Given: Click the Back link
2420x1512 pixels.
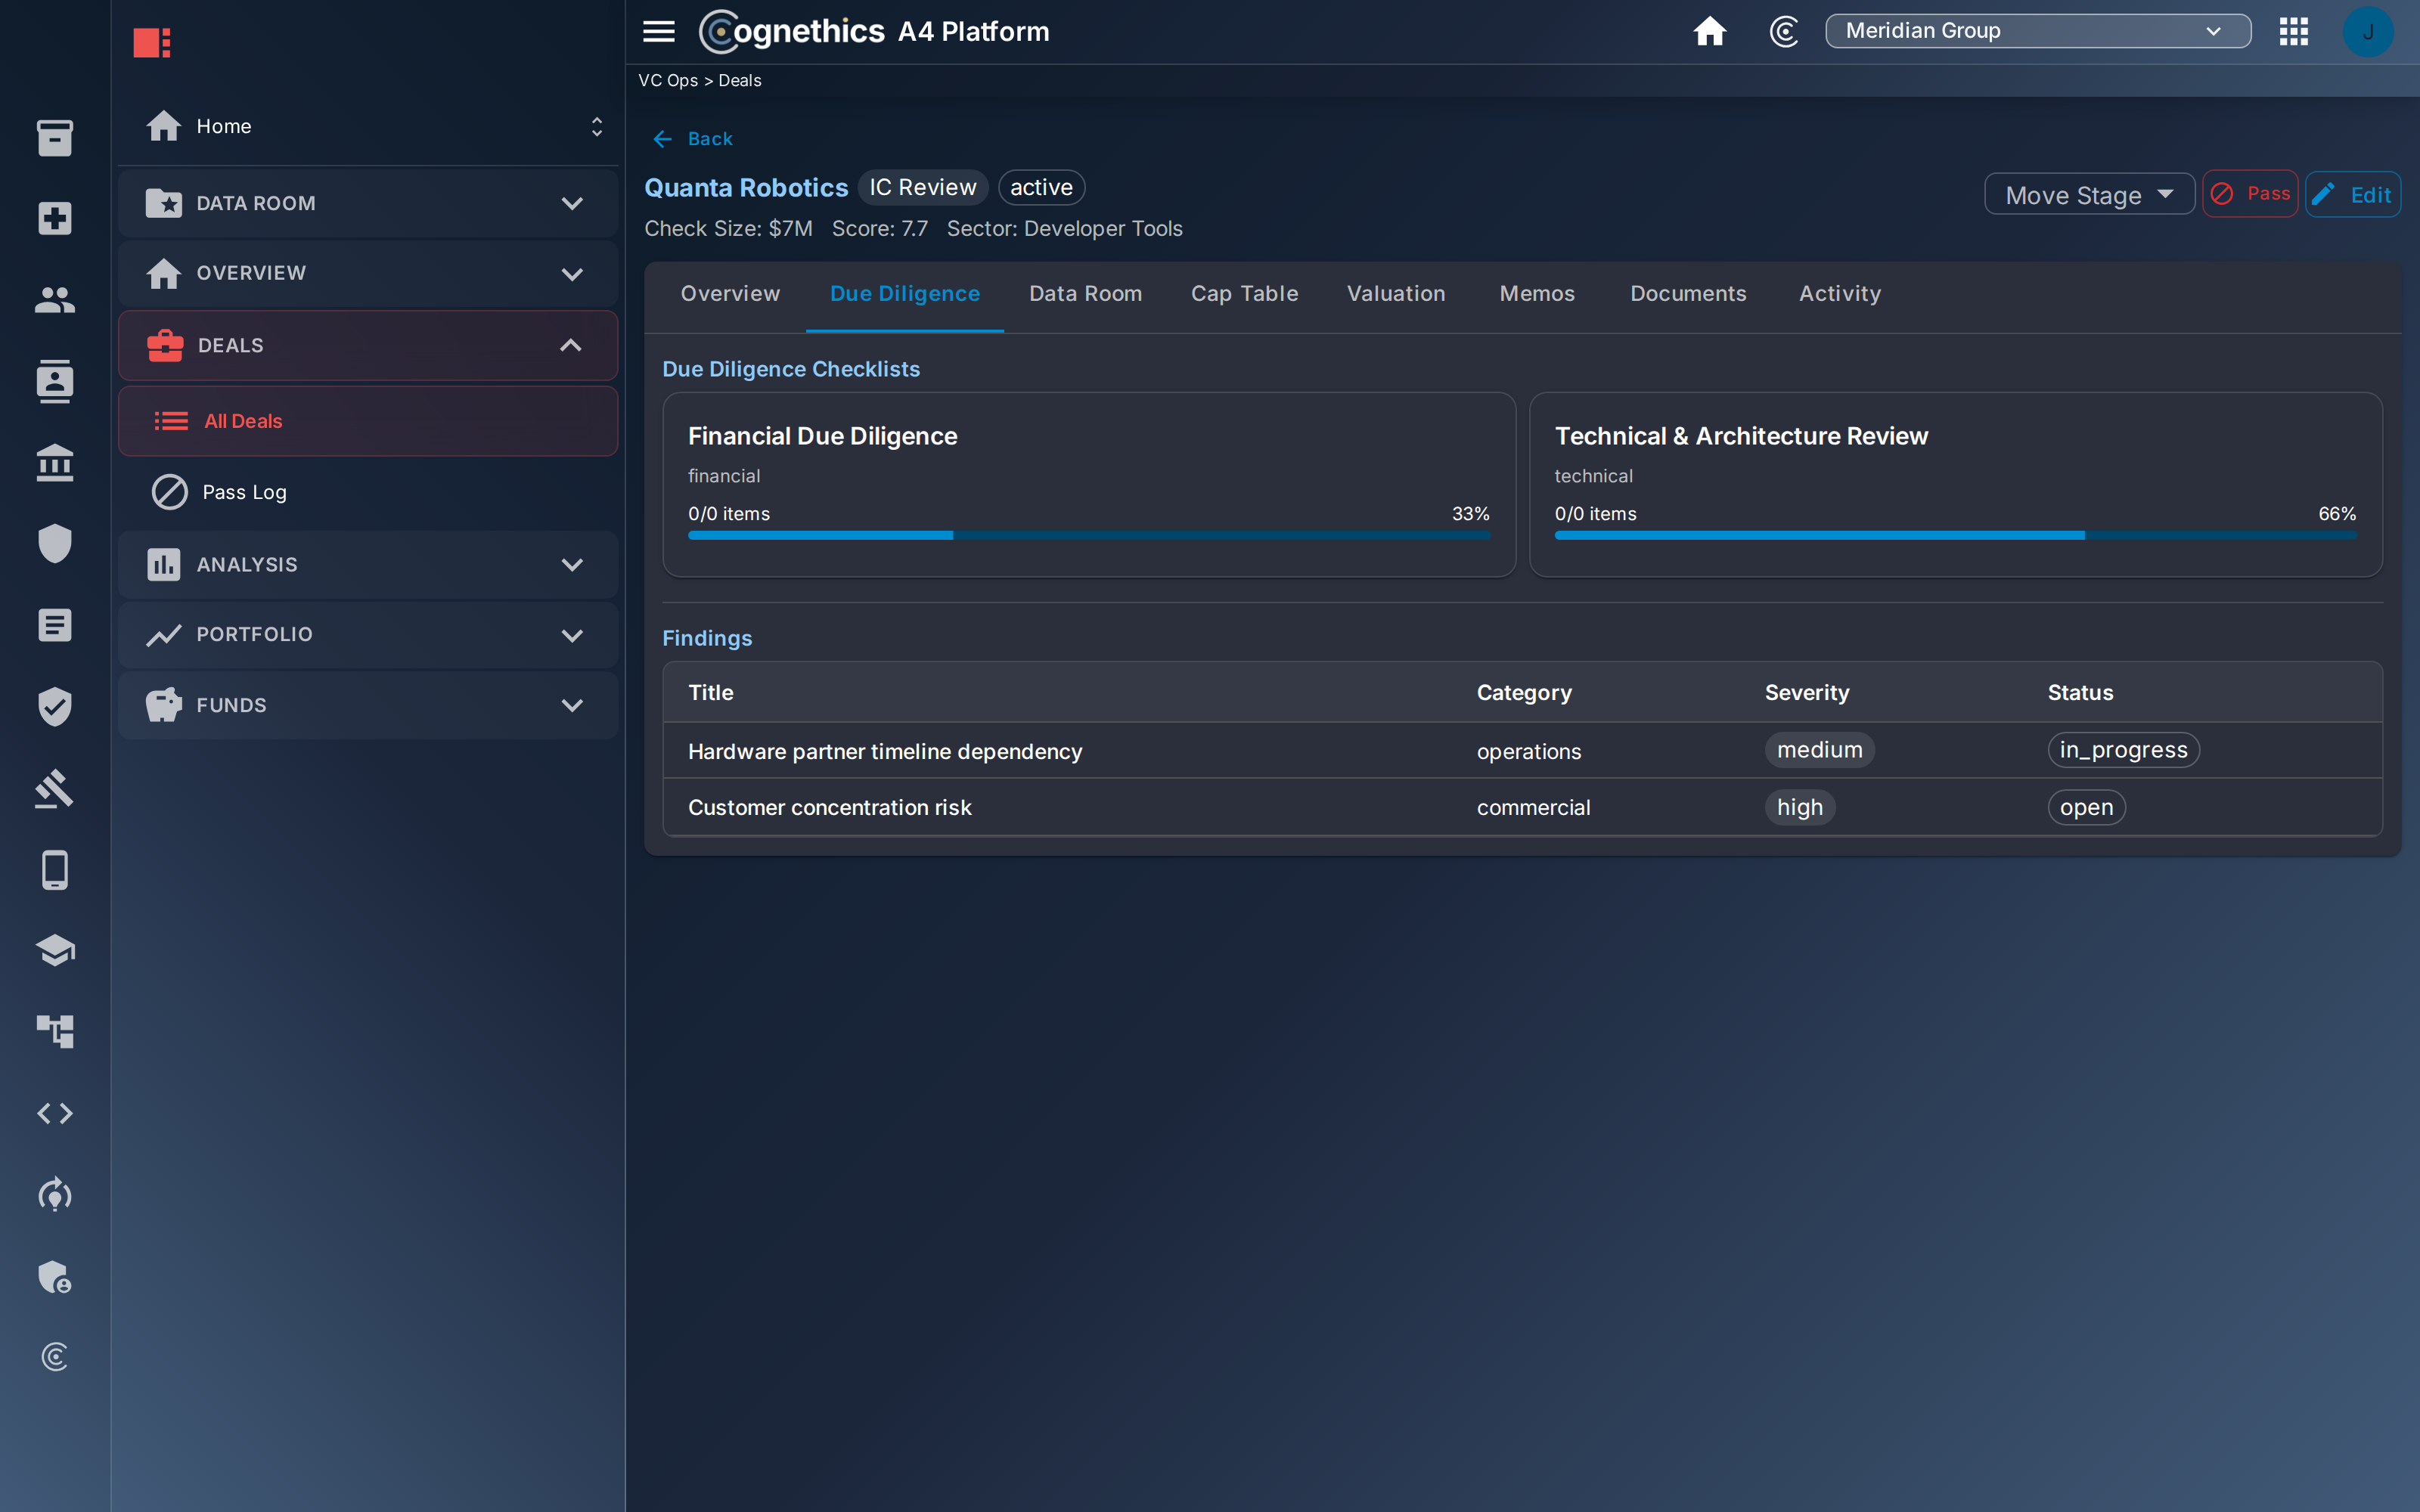Looking at the screenshot, I should (x=692, y=139).
